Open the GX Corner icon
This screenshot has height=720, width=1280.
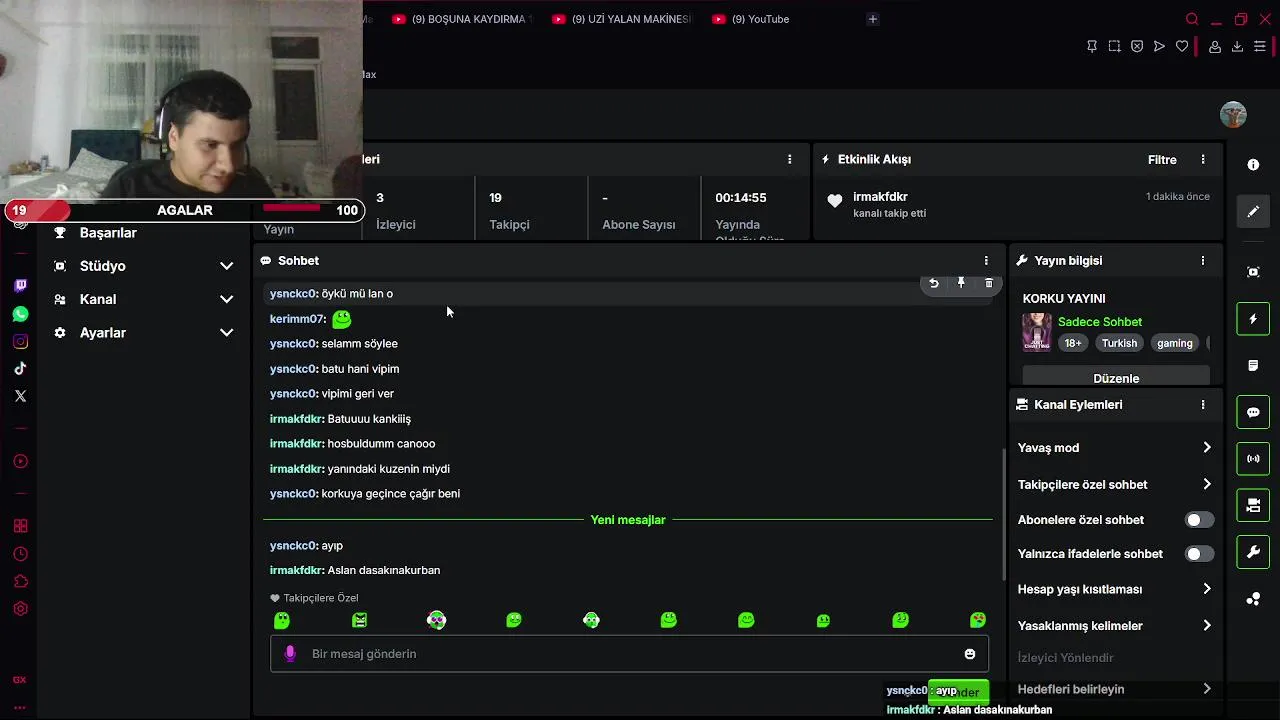pyautogui.click(x=20, y=680)
